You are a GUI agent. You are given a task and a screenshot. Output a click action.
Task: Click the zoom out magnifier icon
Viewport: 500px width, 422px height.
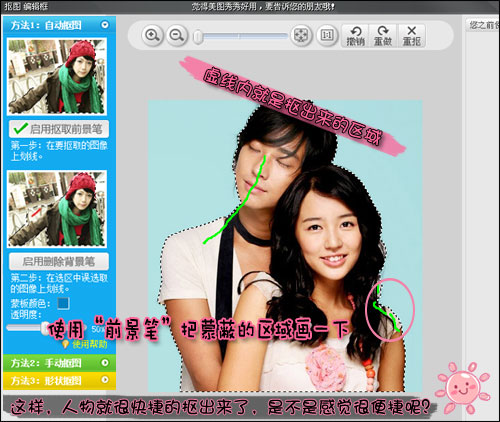[x=177, y=35]
